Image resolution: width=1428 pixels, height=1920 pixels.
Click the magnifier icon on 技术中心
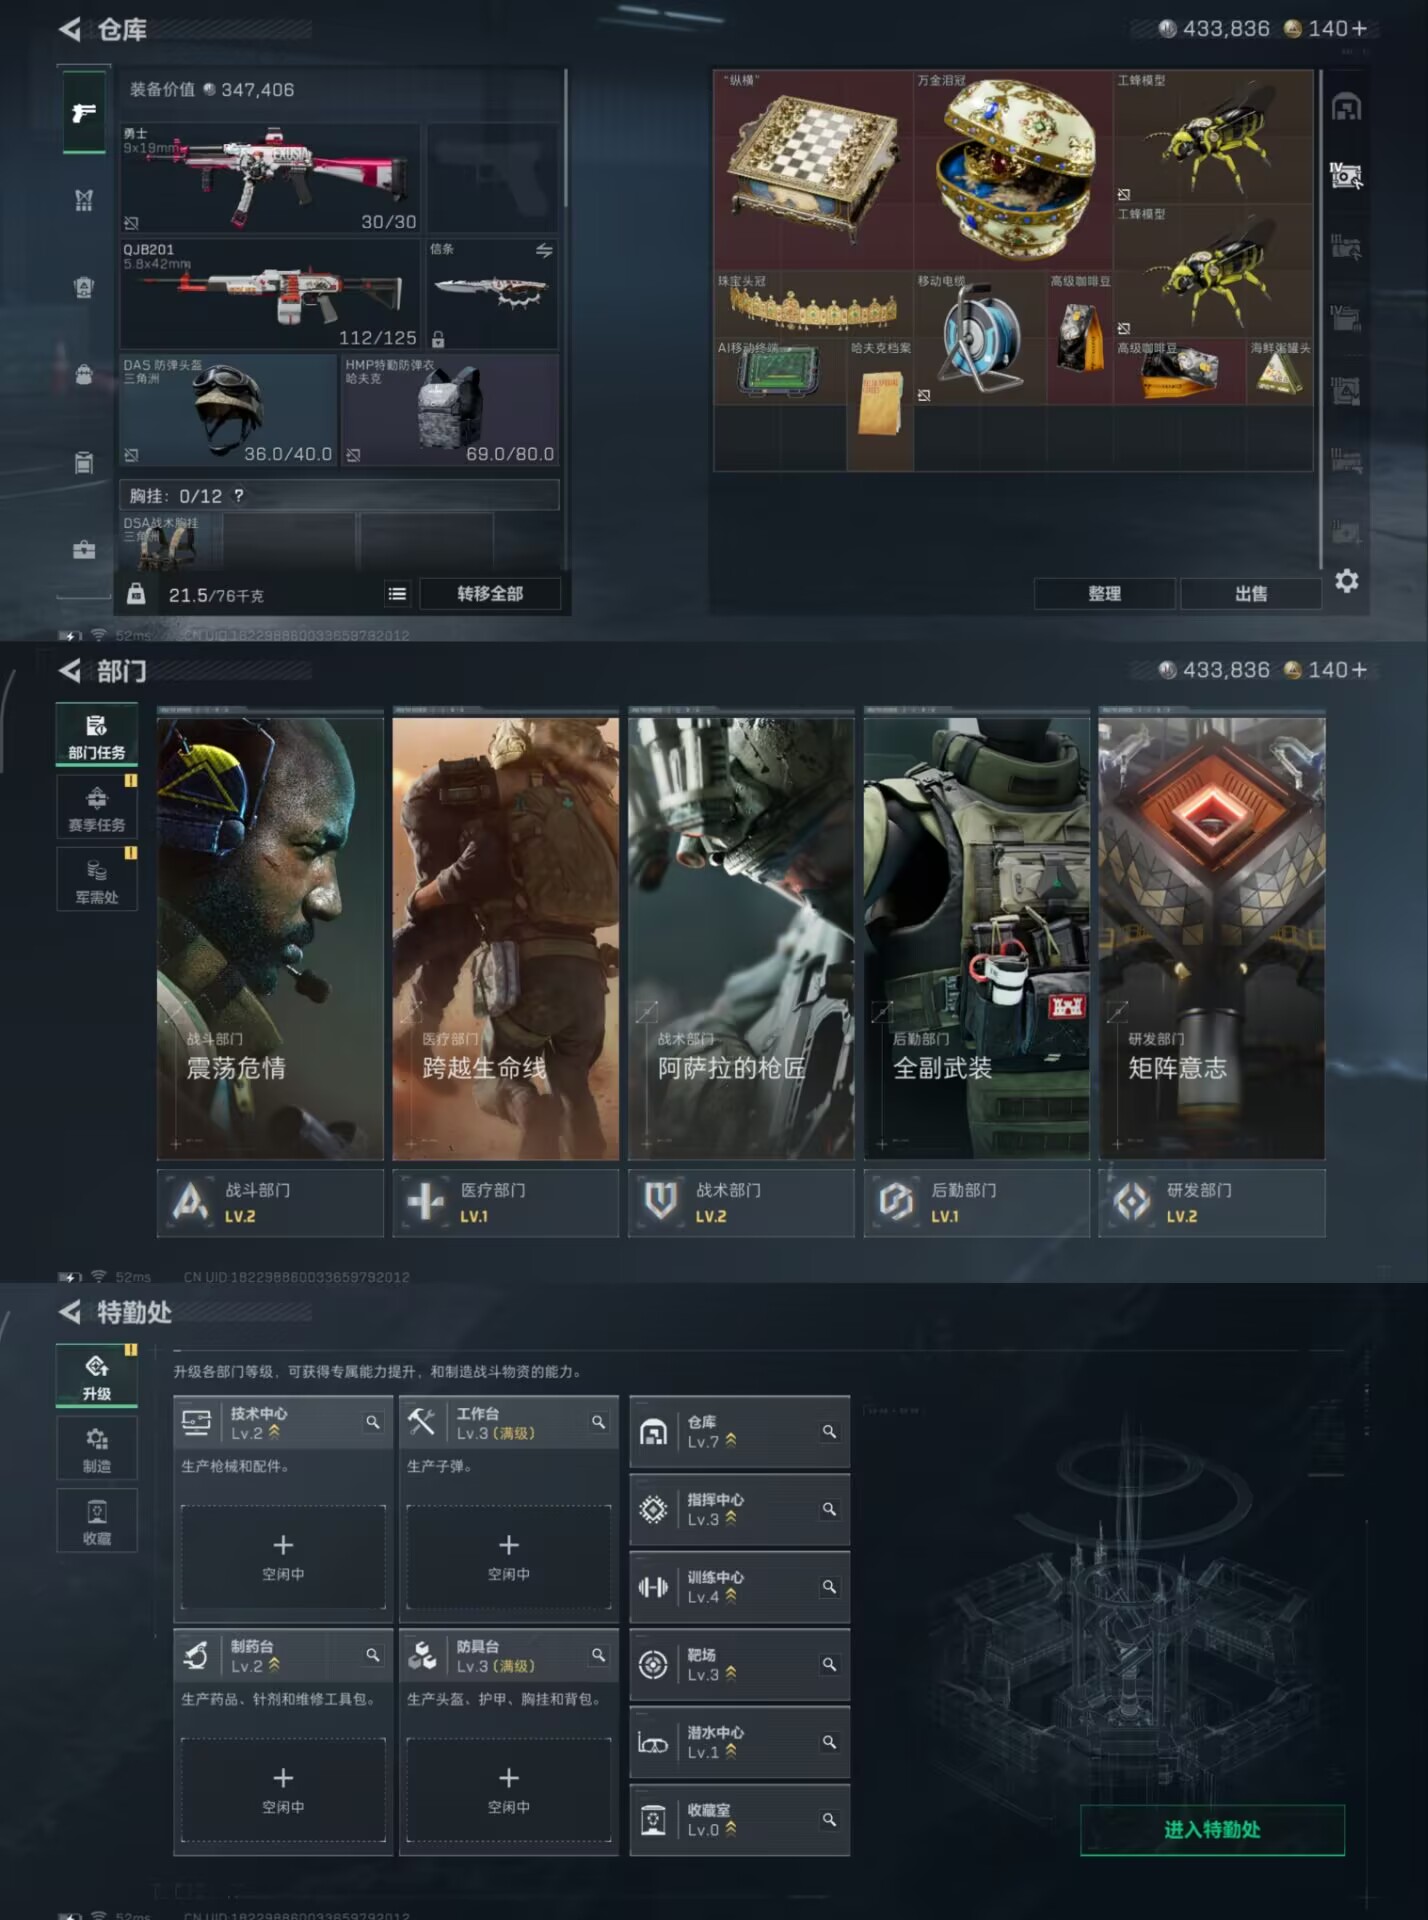373,1422
